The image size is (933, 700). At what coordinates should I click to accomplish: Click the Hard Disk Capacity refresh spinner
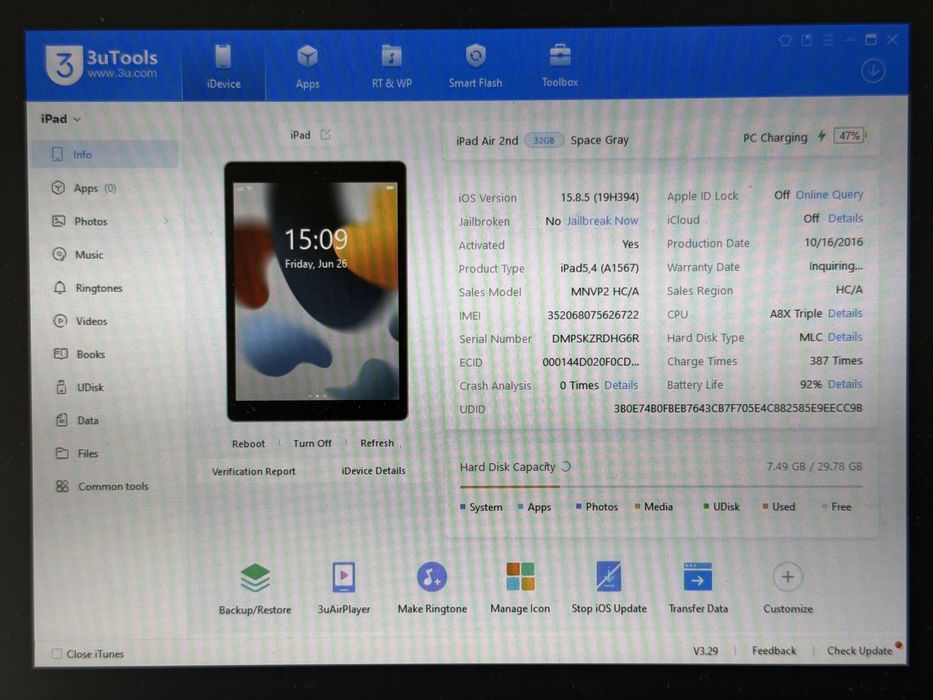566,467
